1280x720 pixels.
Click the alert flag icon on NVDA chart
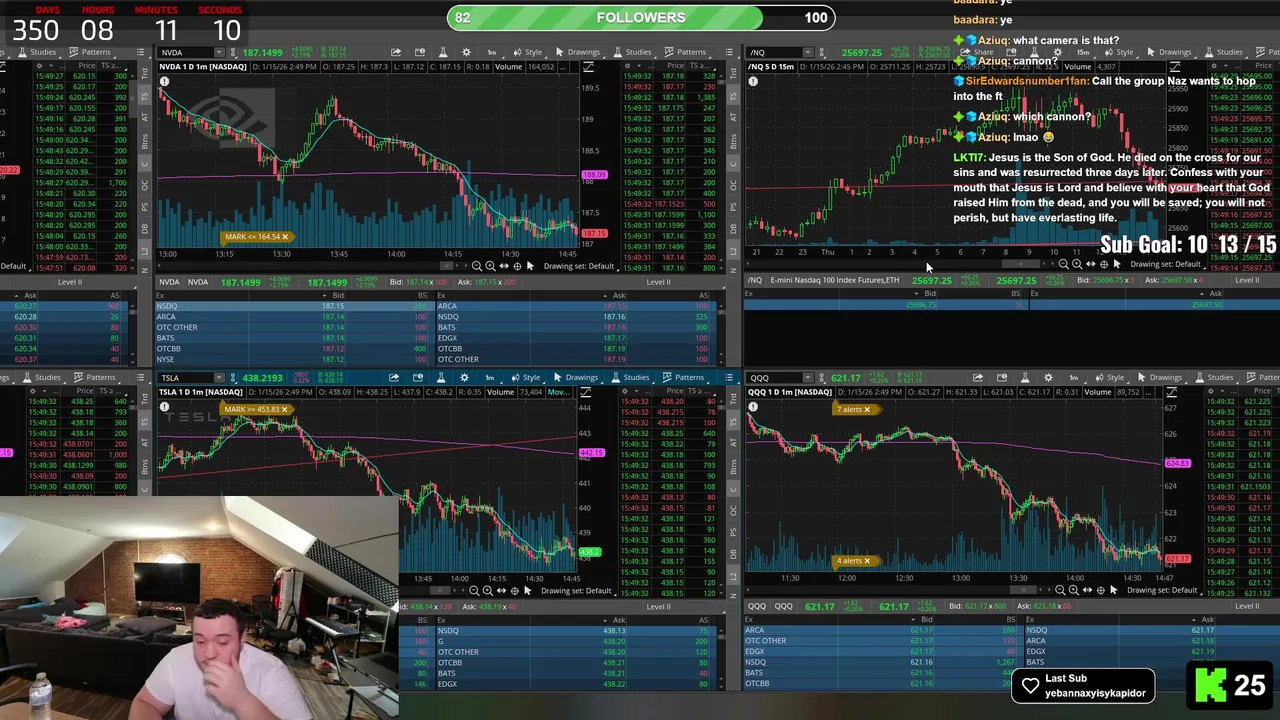coord(420,52)
